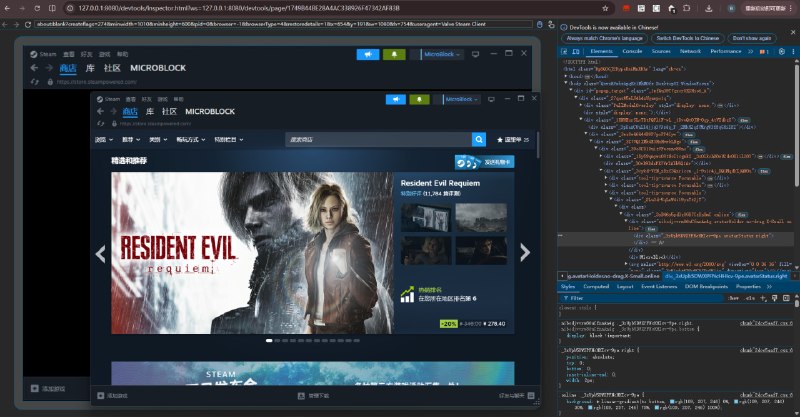
Task: Click the 'Don't show again' button
Action: click(x=752, y=38)
